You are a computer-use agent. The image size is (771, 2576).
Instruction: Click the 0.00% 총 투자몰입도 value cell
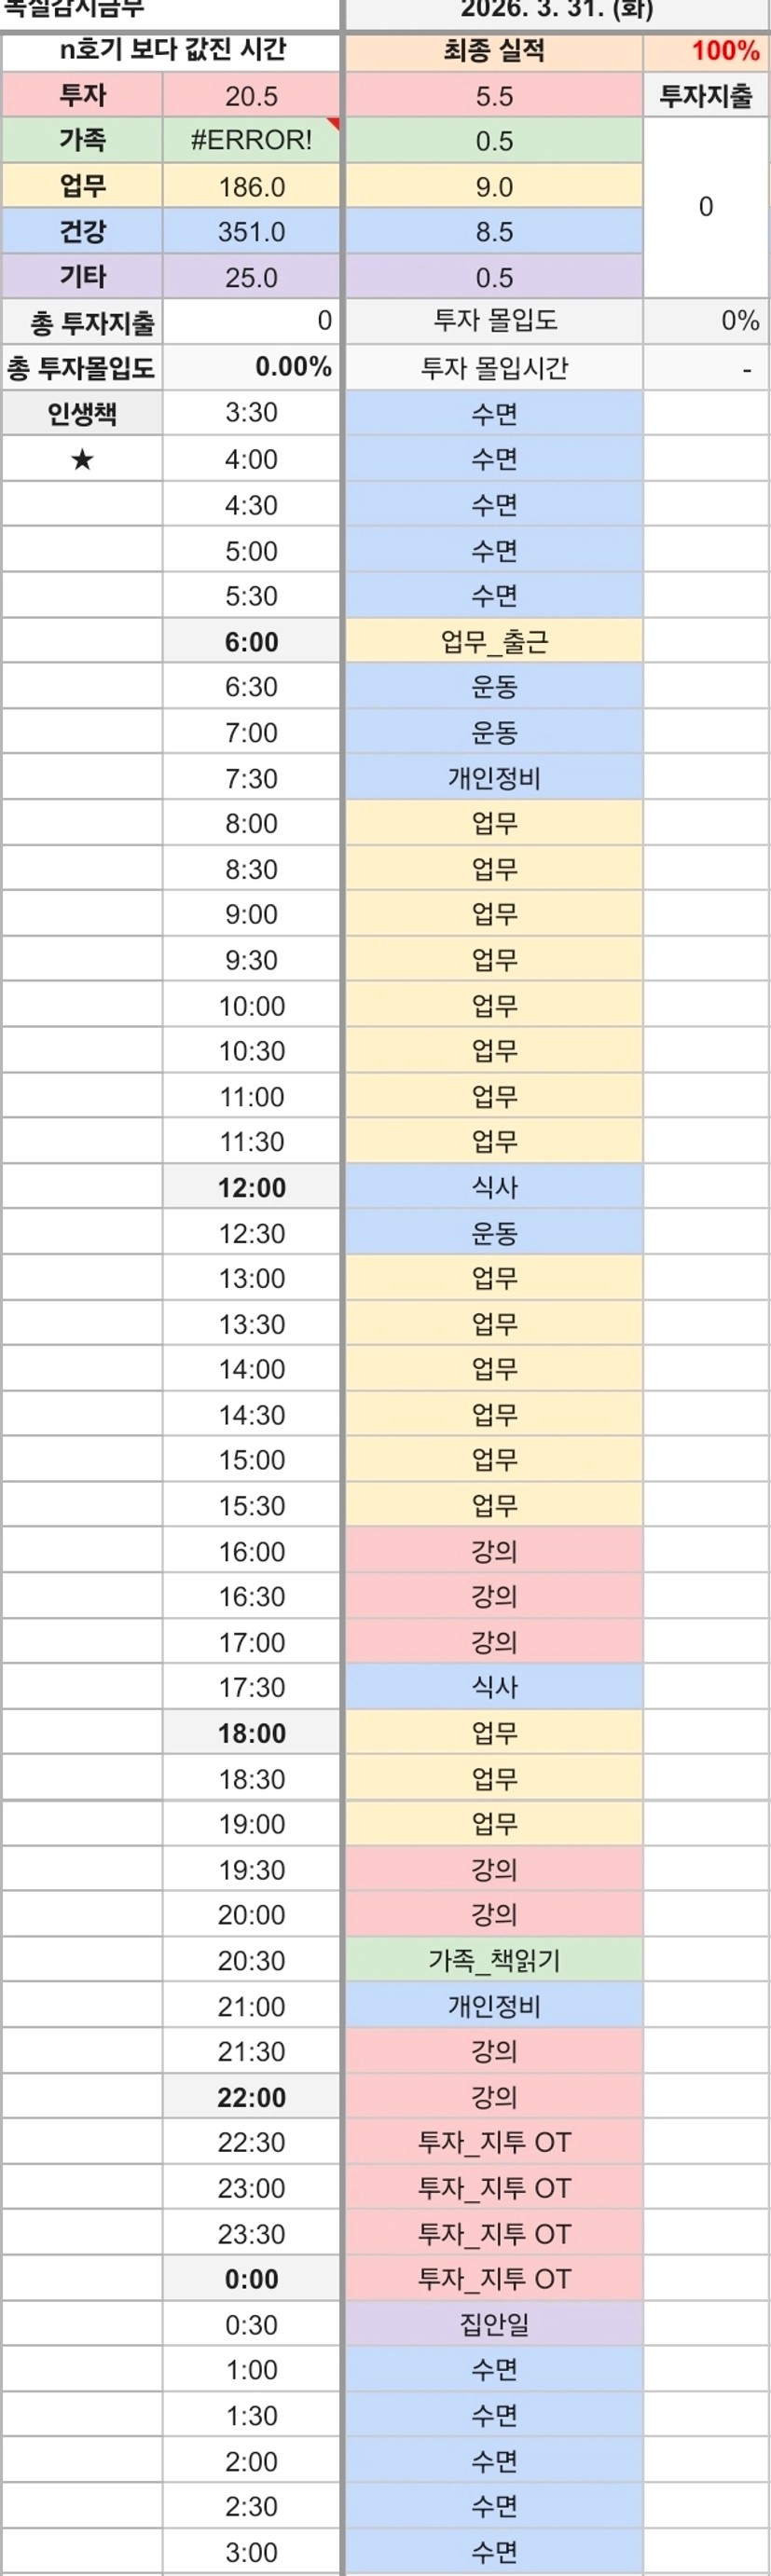251,367
